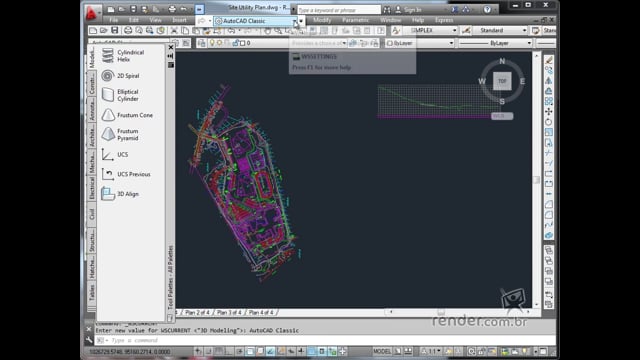Select the Elliptical Cylinder tool
The width and height of the screenshot is (640, 360).
122,95
